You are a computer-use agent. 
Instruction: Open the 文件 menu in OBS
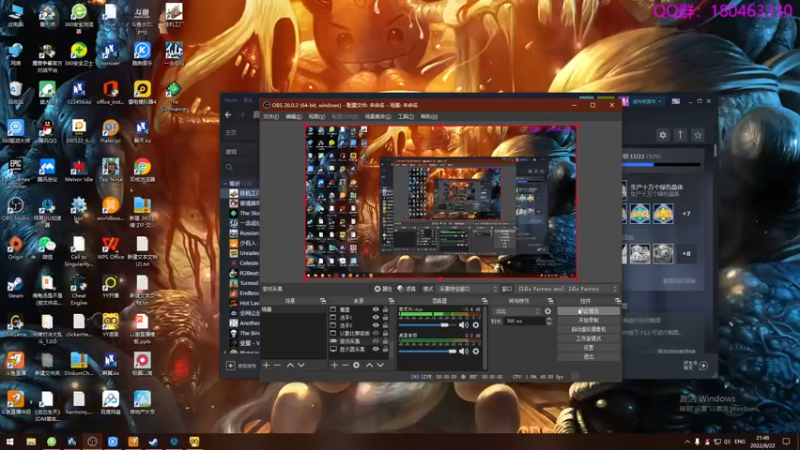pos(271,117)
